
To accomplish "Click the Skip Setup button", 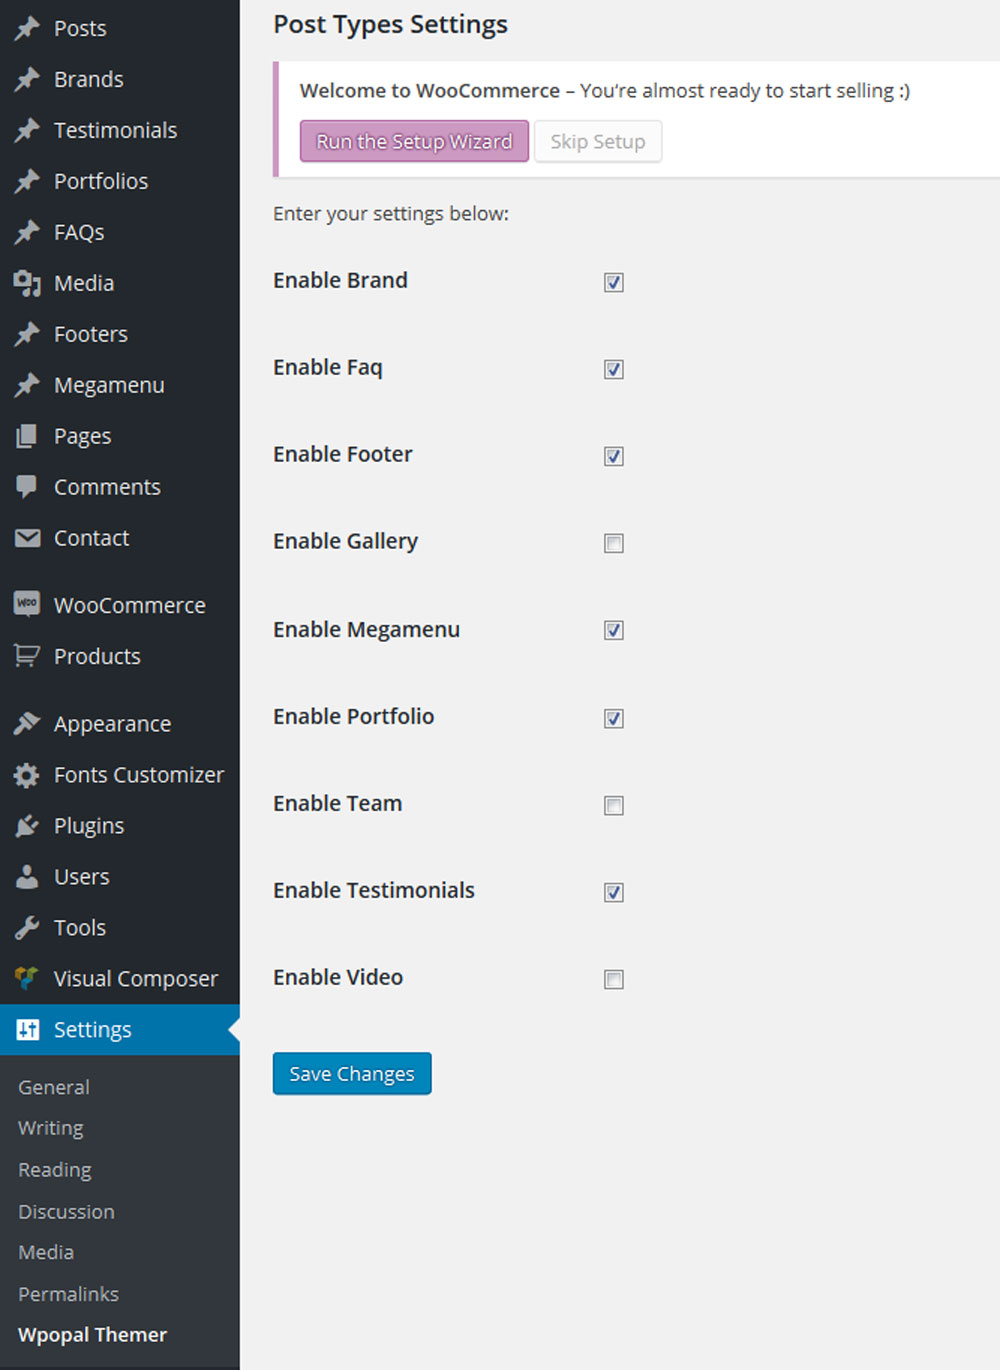I will coord(597,142).
